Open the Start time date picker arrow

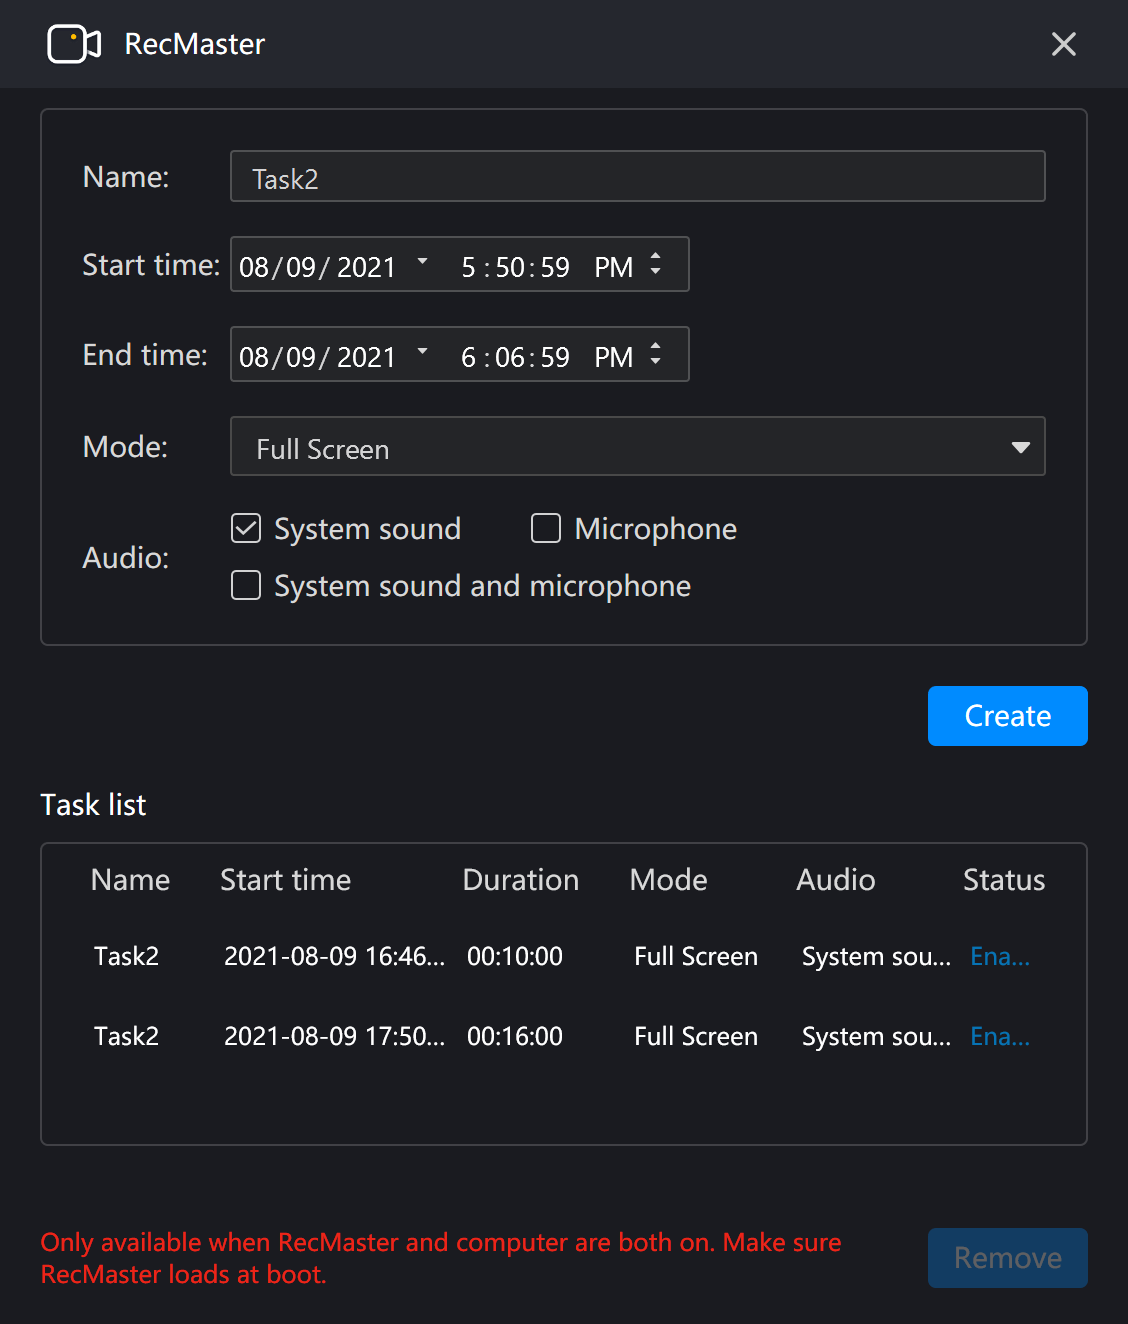[422, 262]
